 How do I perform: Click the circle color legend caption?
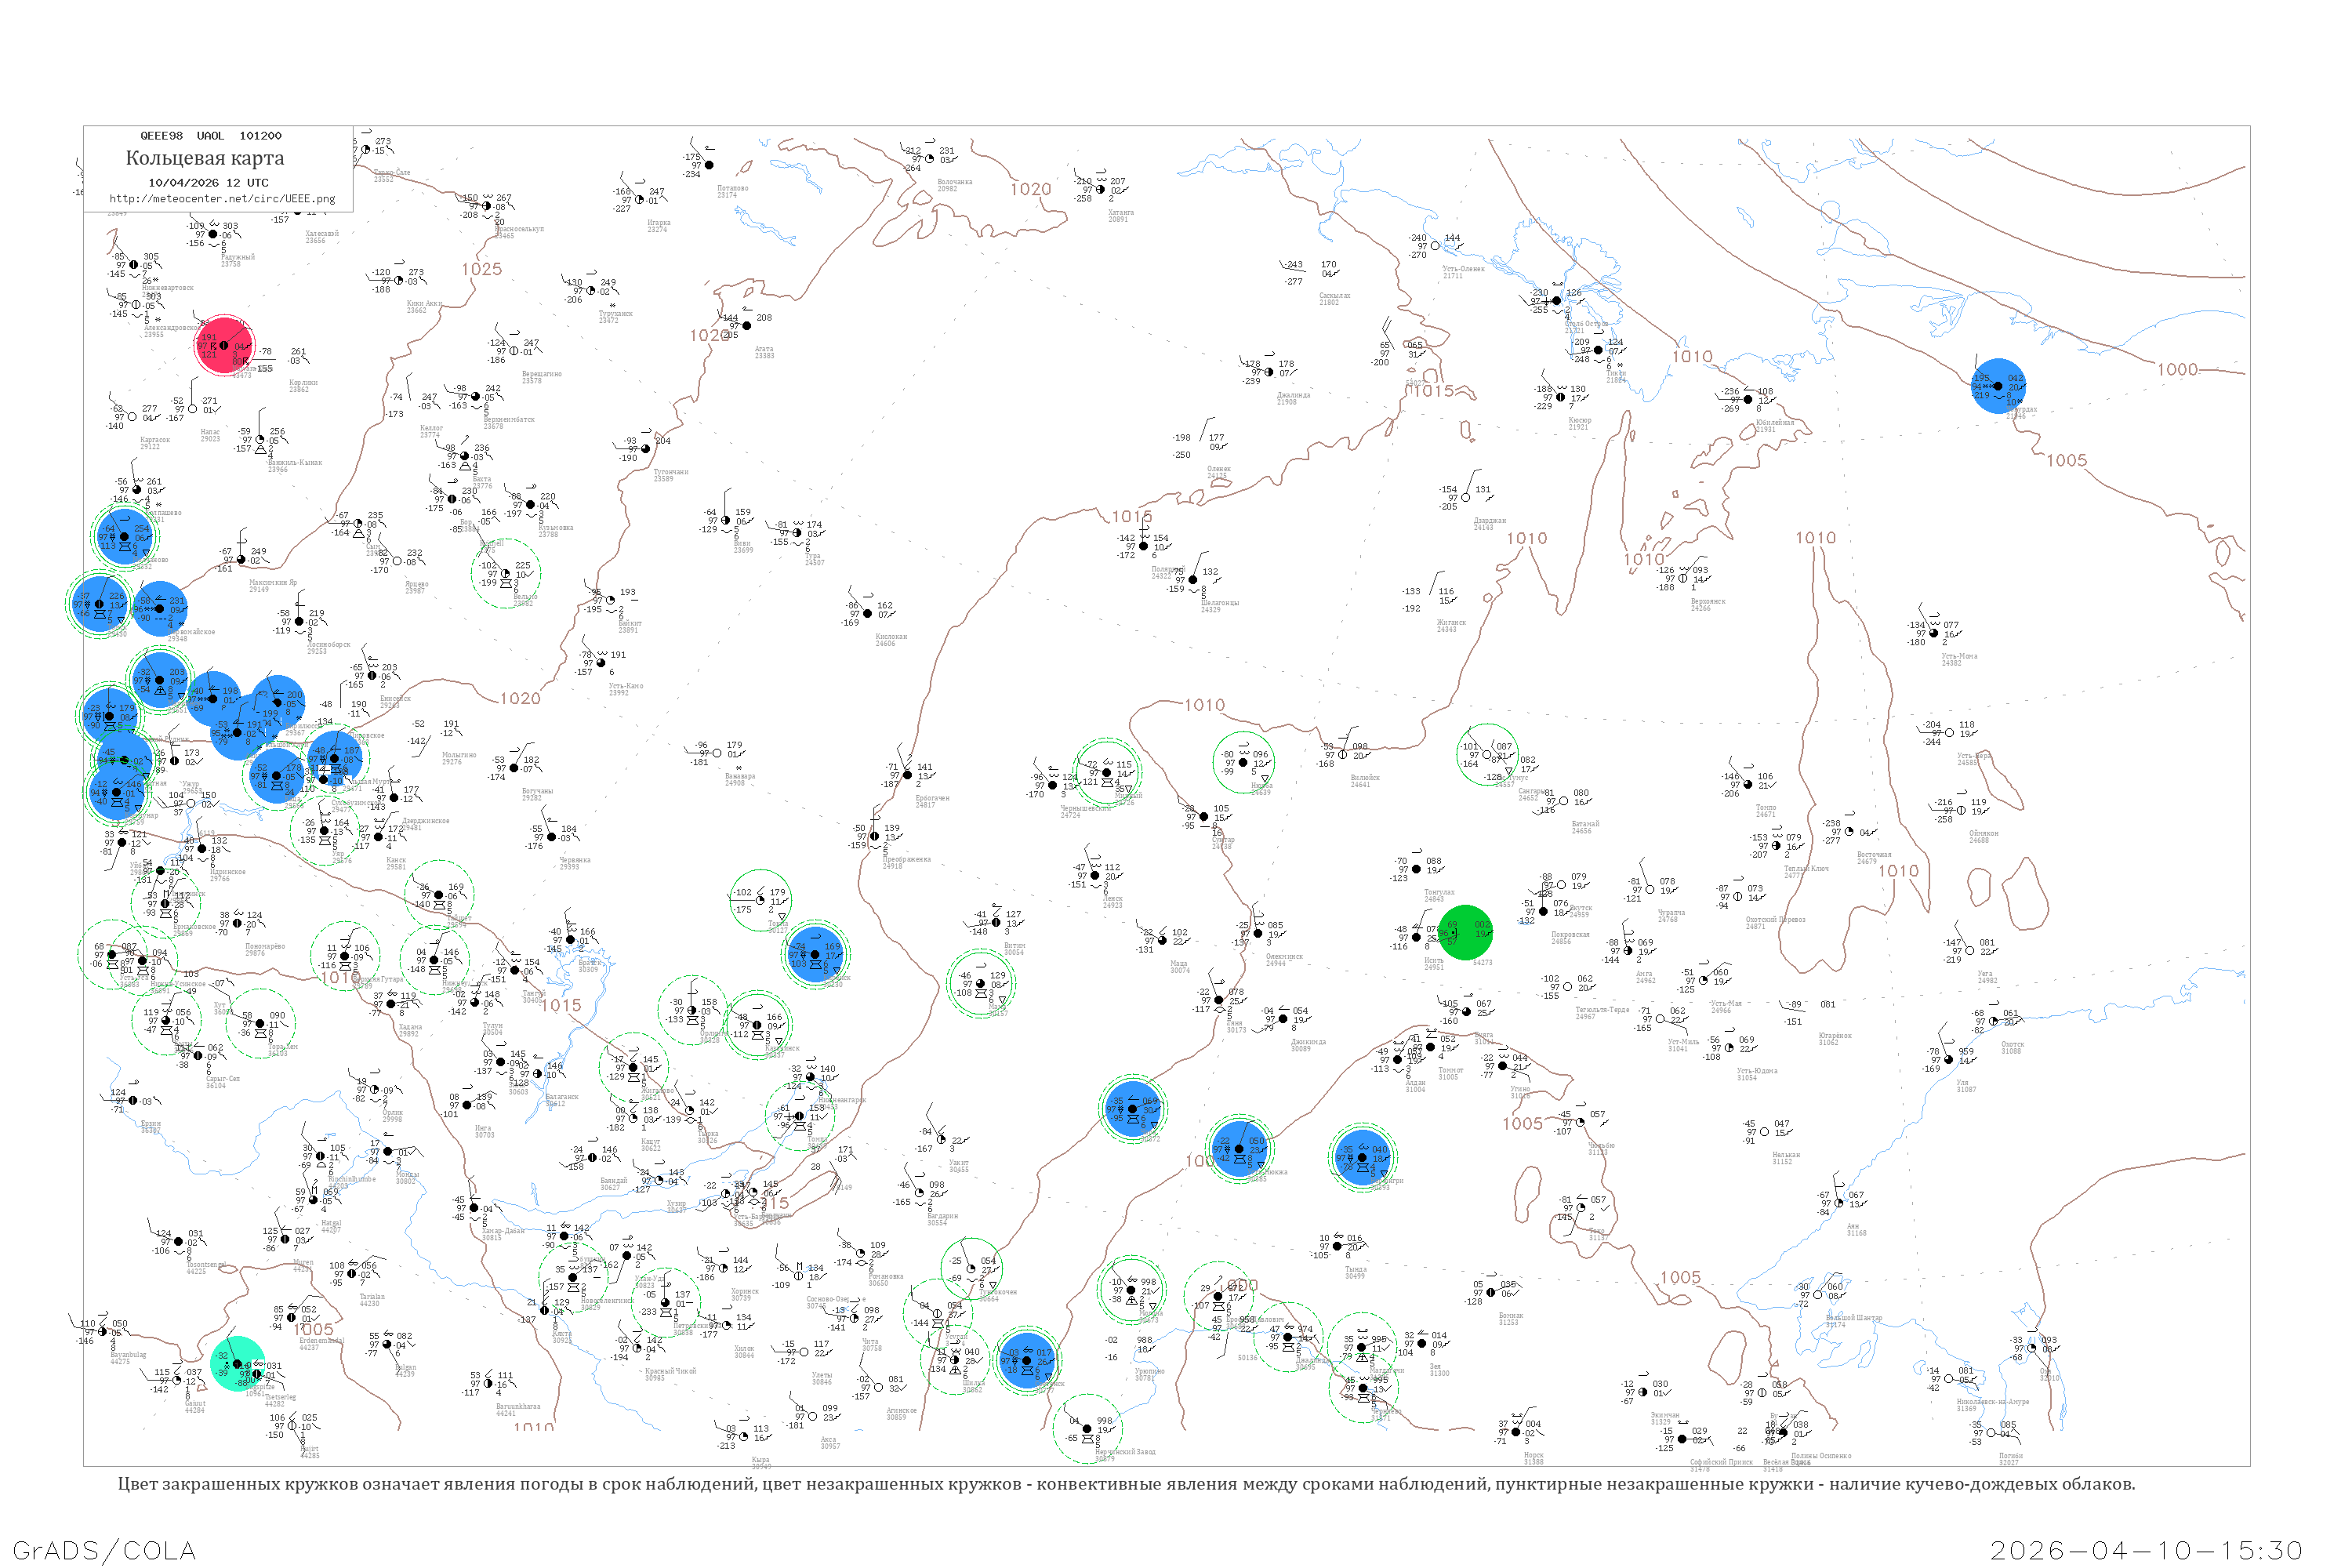pyautogui.click(x=1126, y=1484)
